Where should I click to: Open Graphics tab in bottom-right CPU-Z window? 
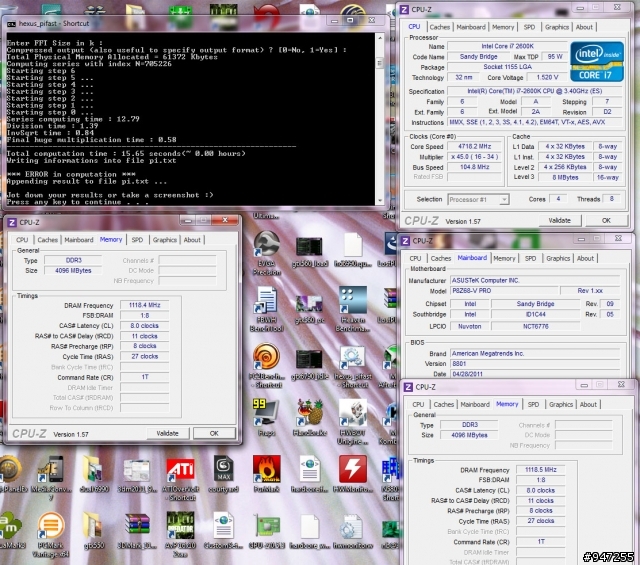coord(561,405)
